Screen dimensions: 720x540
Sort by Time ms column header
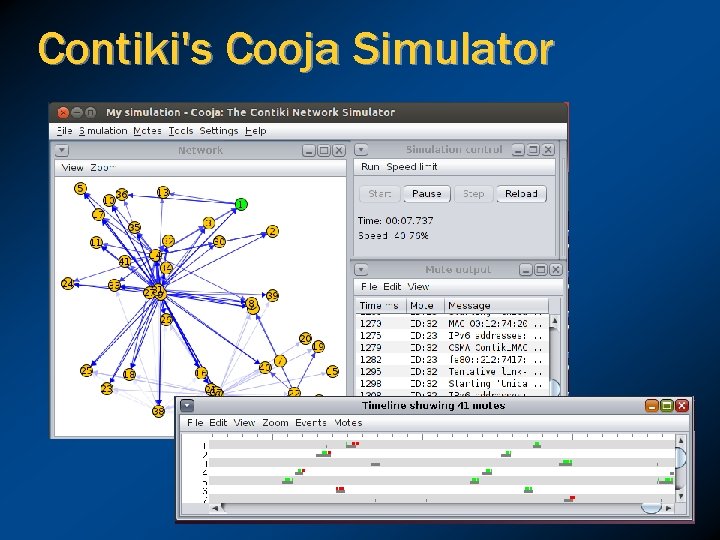(x=381, y=305)
